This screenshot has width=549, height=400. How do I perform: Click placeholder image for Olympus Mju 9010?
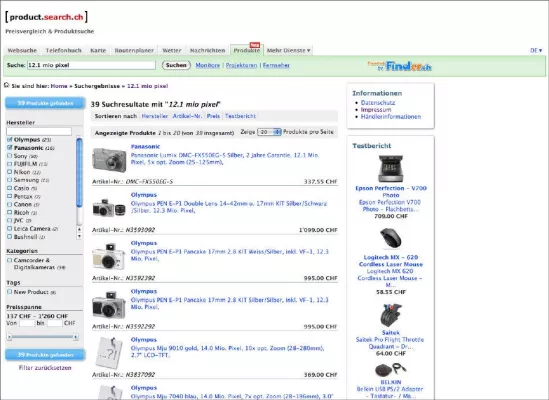click(x=109, y=353)
